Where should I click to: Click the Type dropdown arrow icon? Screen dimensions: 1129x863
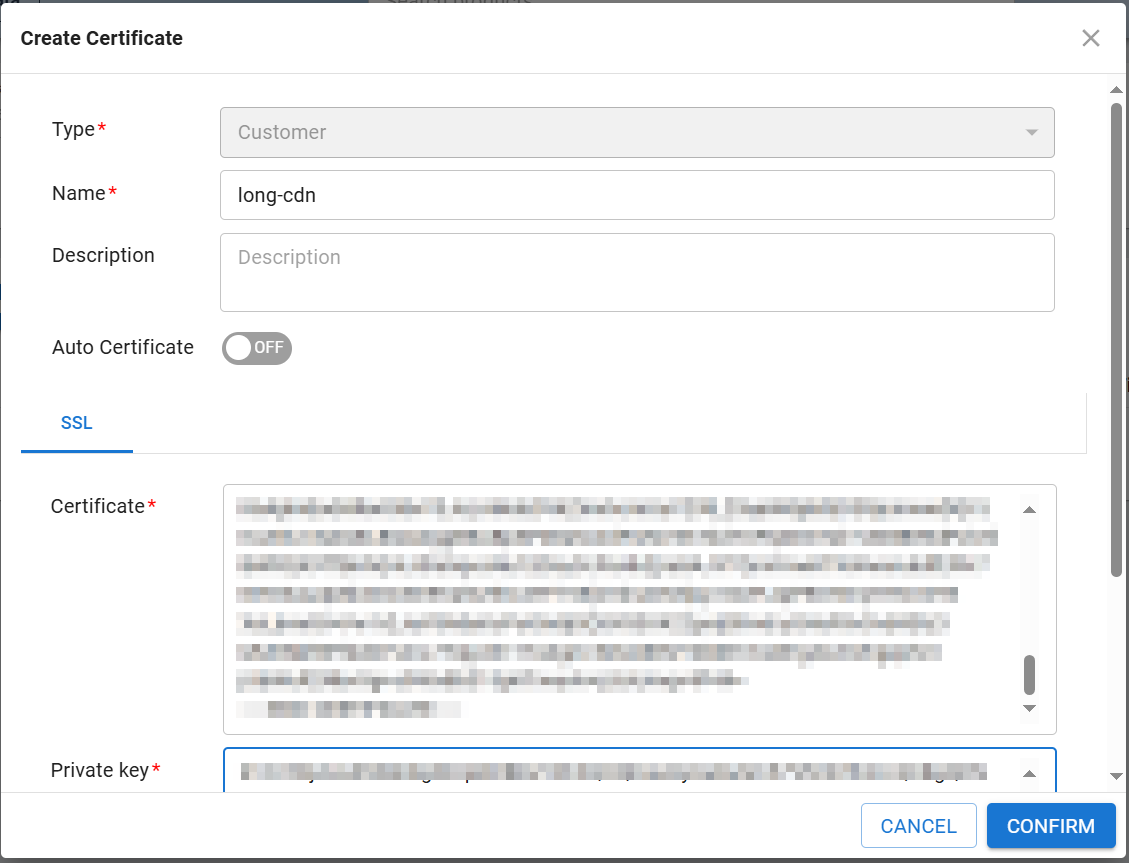[x=1032, y=133]
